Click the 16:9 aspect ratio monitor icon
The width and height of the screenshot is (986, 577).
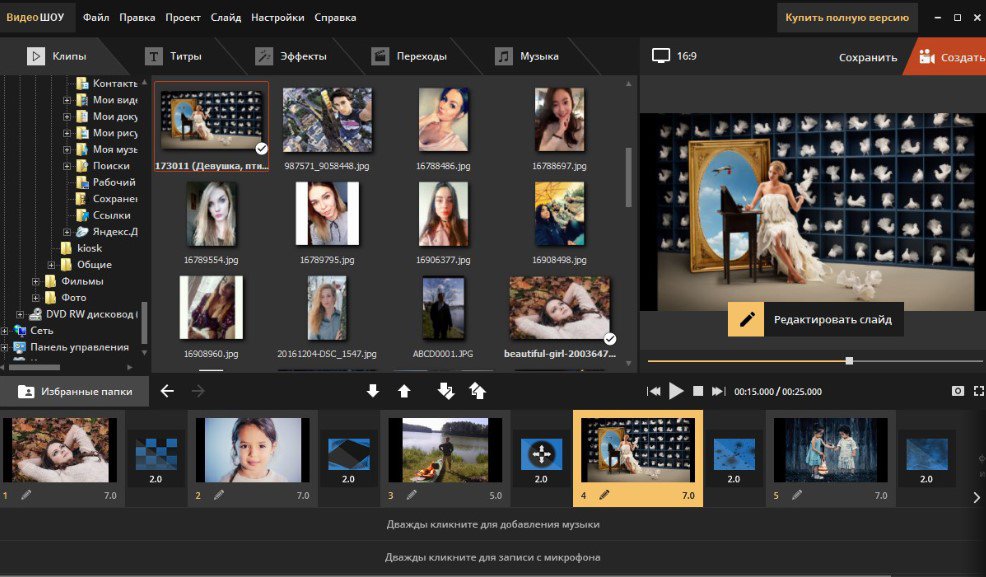click(x=661, y=56)
